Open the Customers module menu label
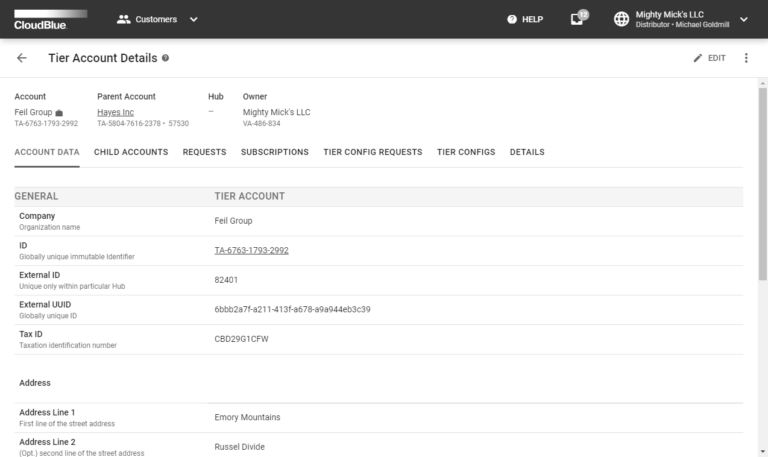The width and height of the screenshot is (768, 457). coord(156,20)
